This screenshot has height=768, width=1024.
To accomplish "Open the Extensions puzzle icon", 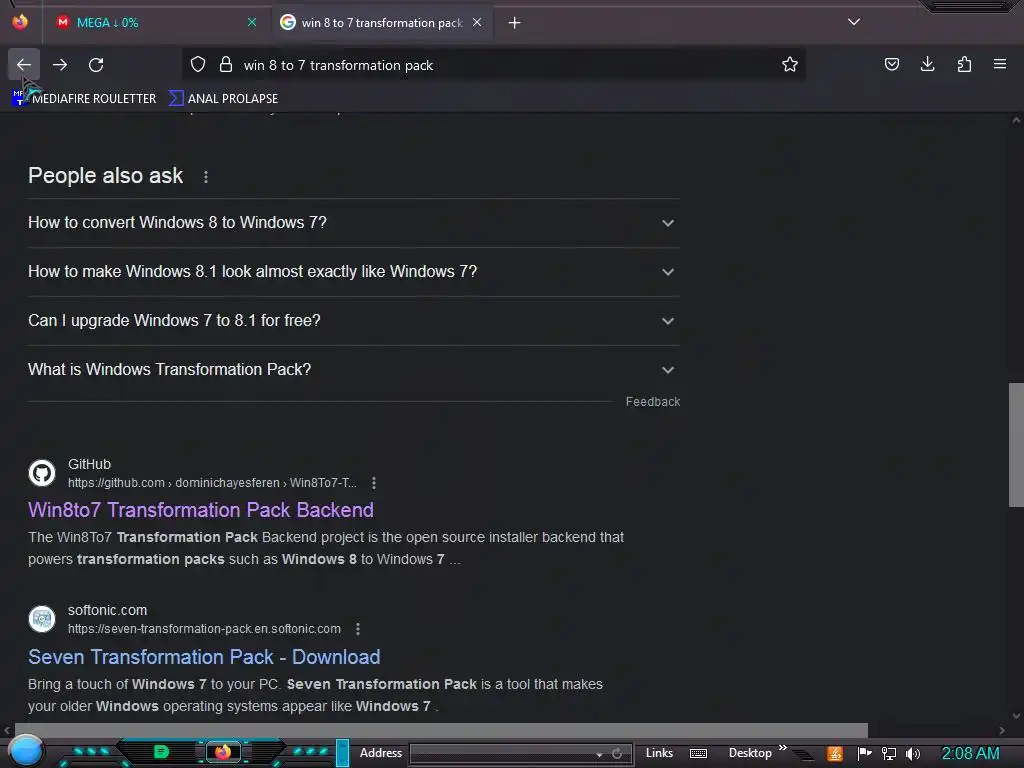I will (964, 64).
